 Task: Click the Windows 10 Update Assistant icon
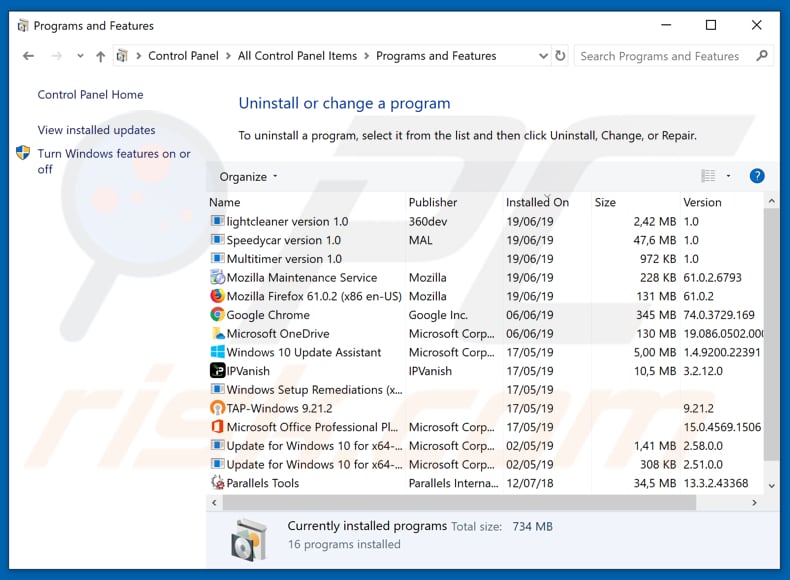coord(217,352)
